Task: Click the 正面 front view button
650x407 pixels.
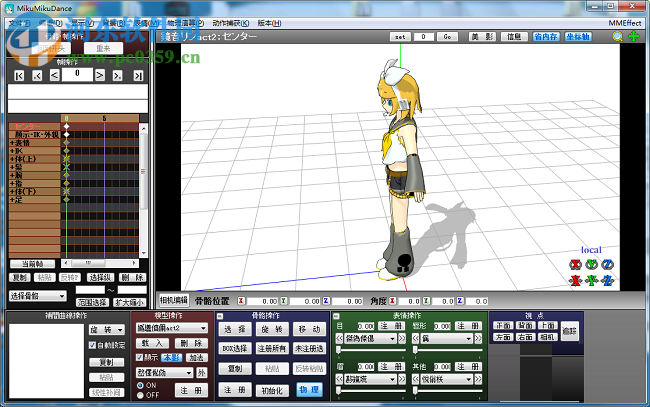Action: click(503, 326)
